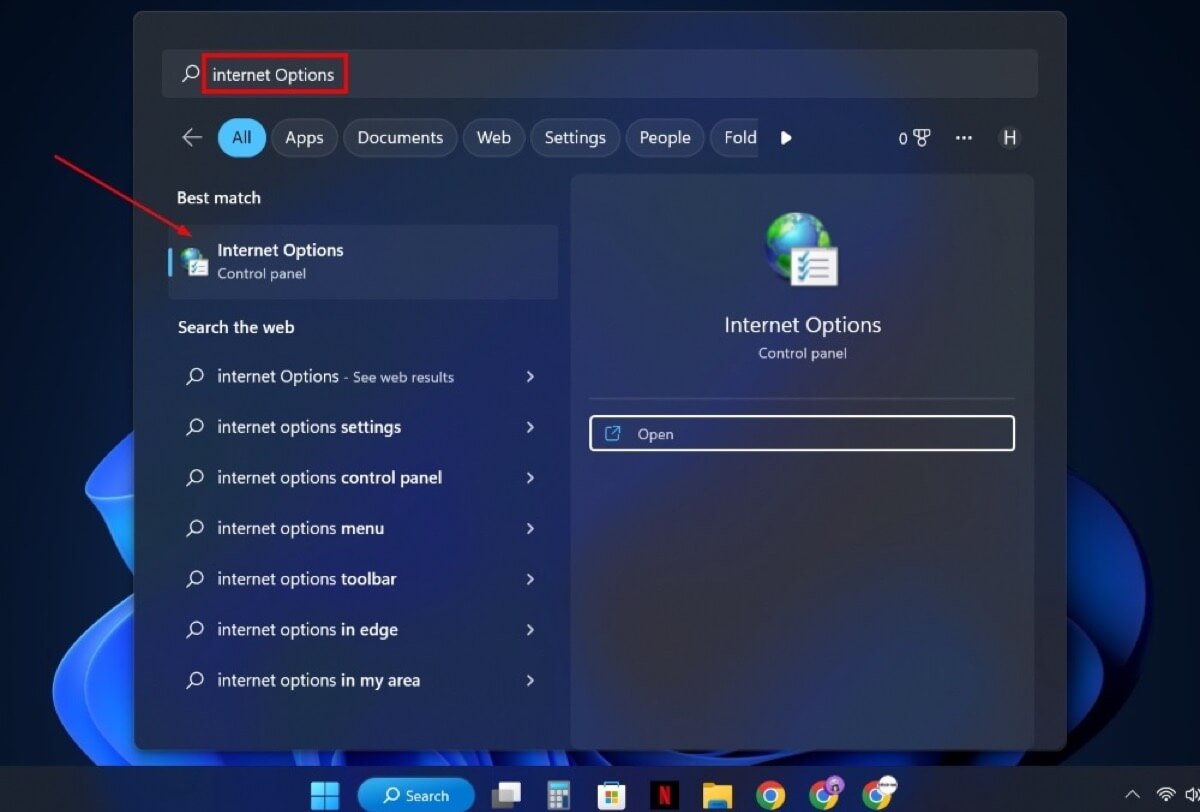
Task: Open the three-dot options menu
Action: click(963, 138)
